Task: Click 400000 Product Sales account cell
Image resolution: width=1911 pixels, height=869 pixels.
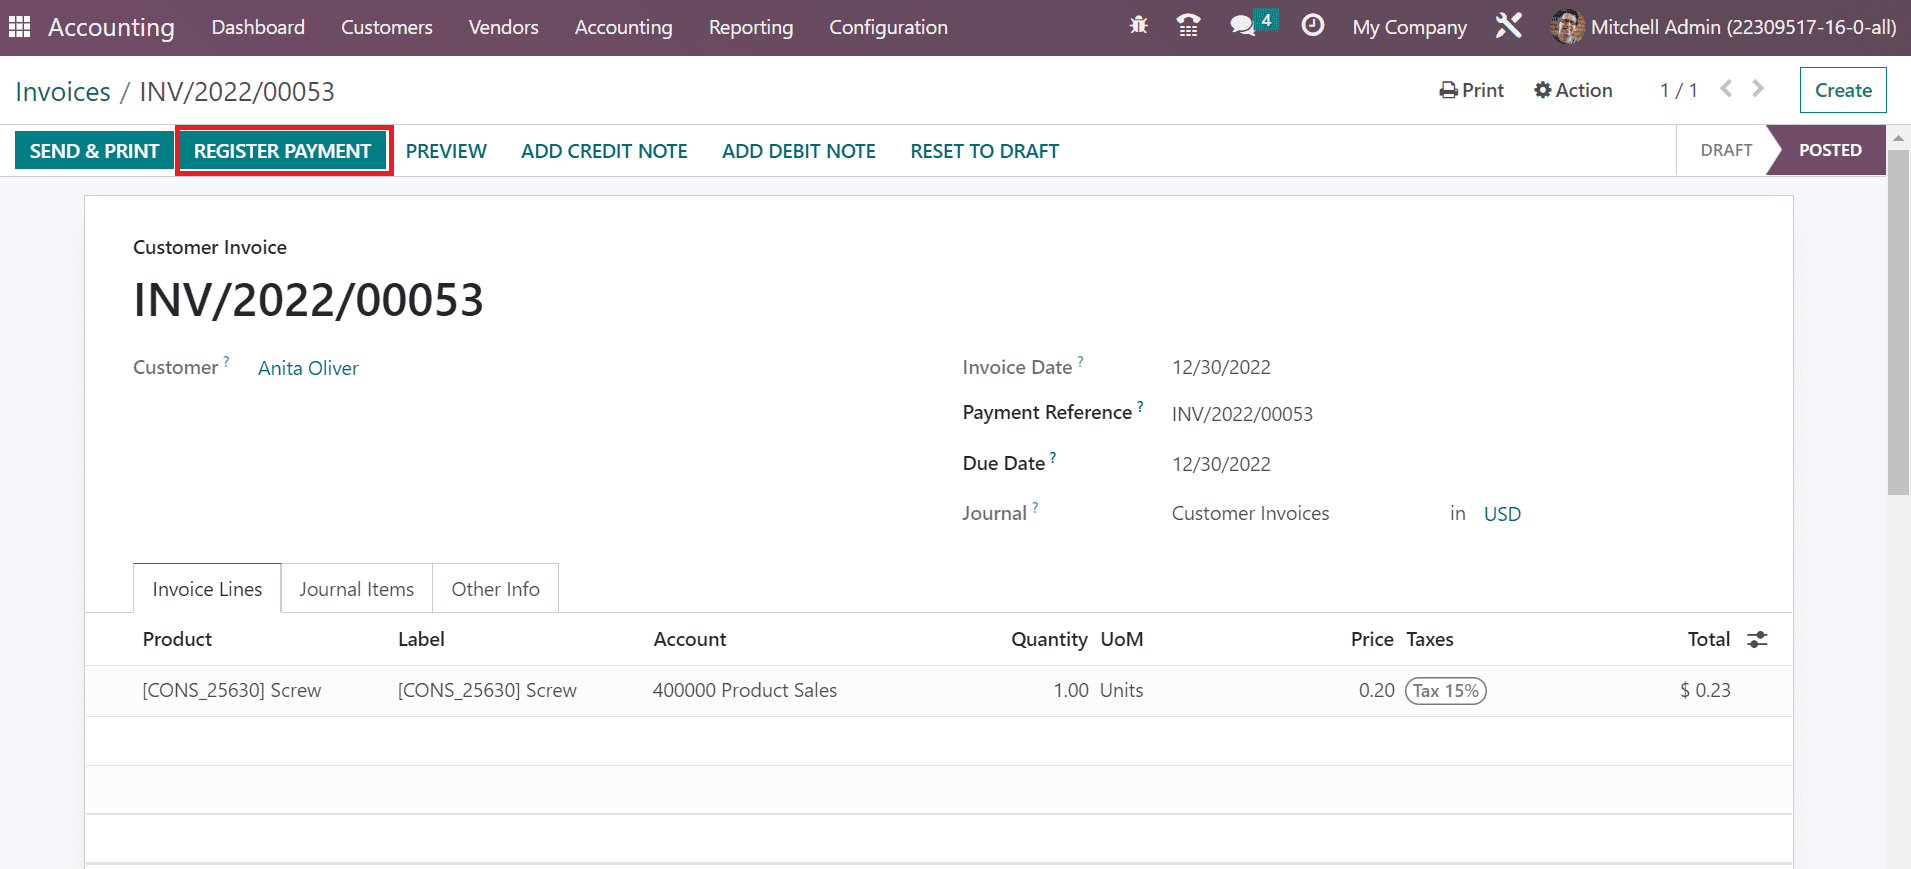Action: [x=745, y=690]
